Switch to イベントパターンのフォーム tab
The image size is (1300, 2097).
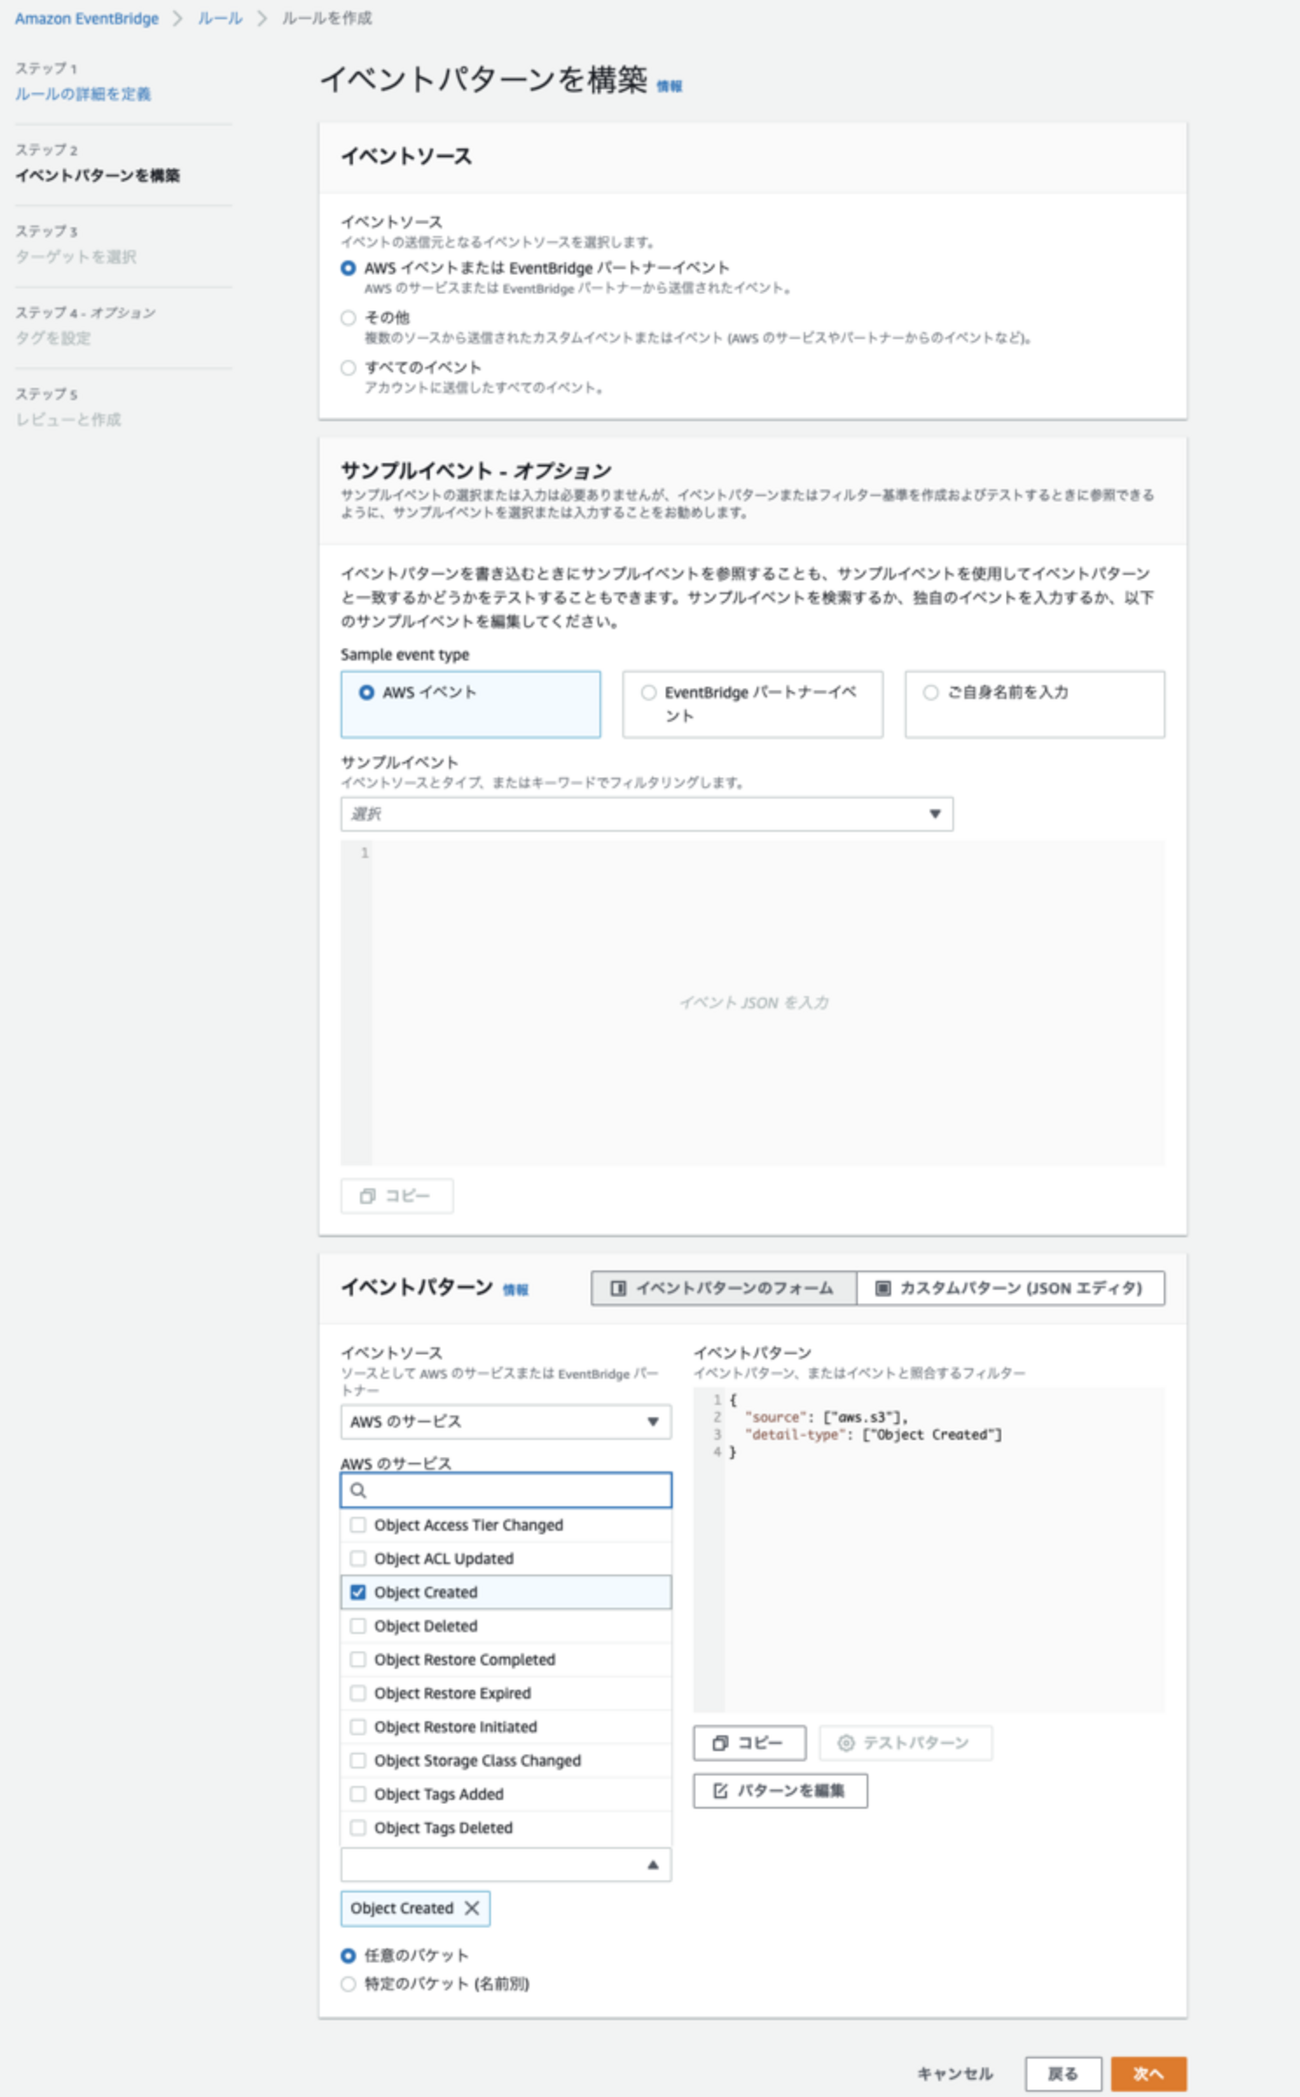724,1288
